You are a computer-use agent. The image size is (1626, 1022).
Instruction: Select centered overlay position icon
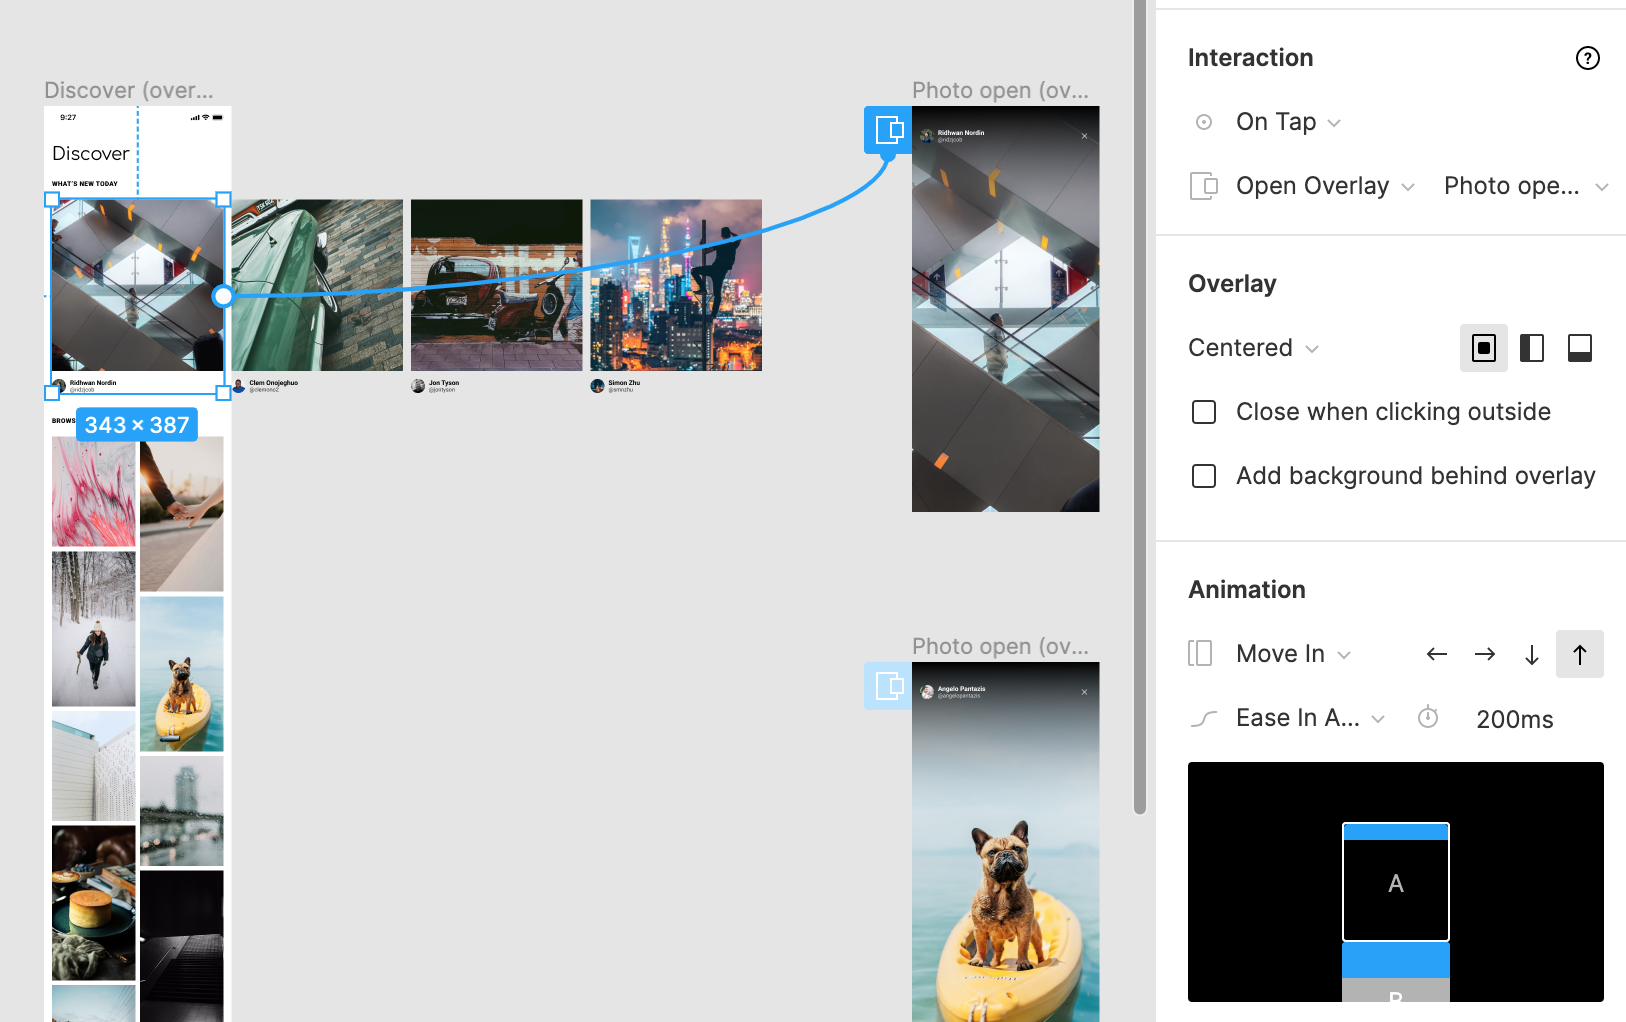[x=1483, y=348]
